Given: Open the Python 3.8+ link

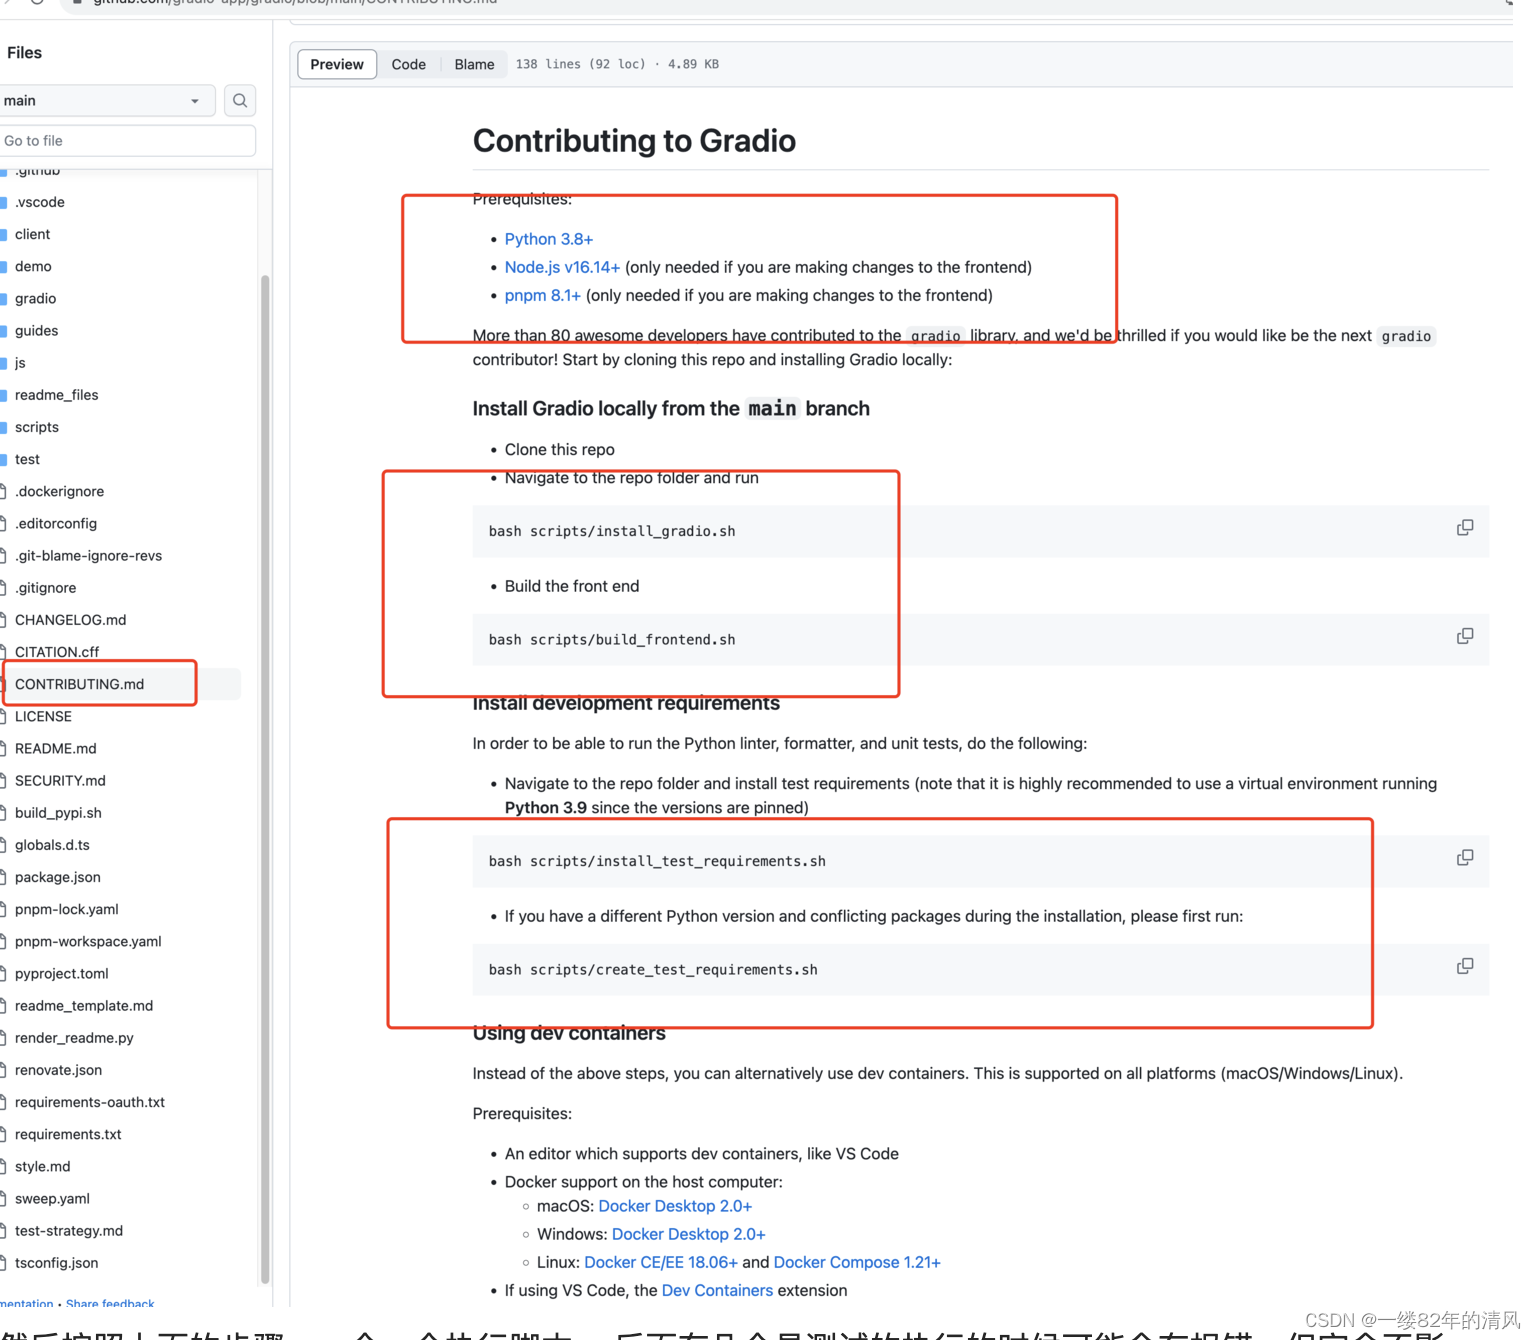Looking at the screenshot, I should coord(548,239).
